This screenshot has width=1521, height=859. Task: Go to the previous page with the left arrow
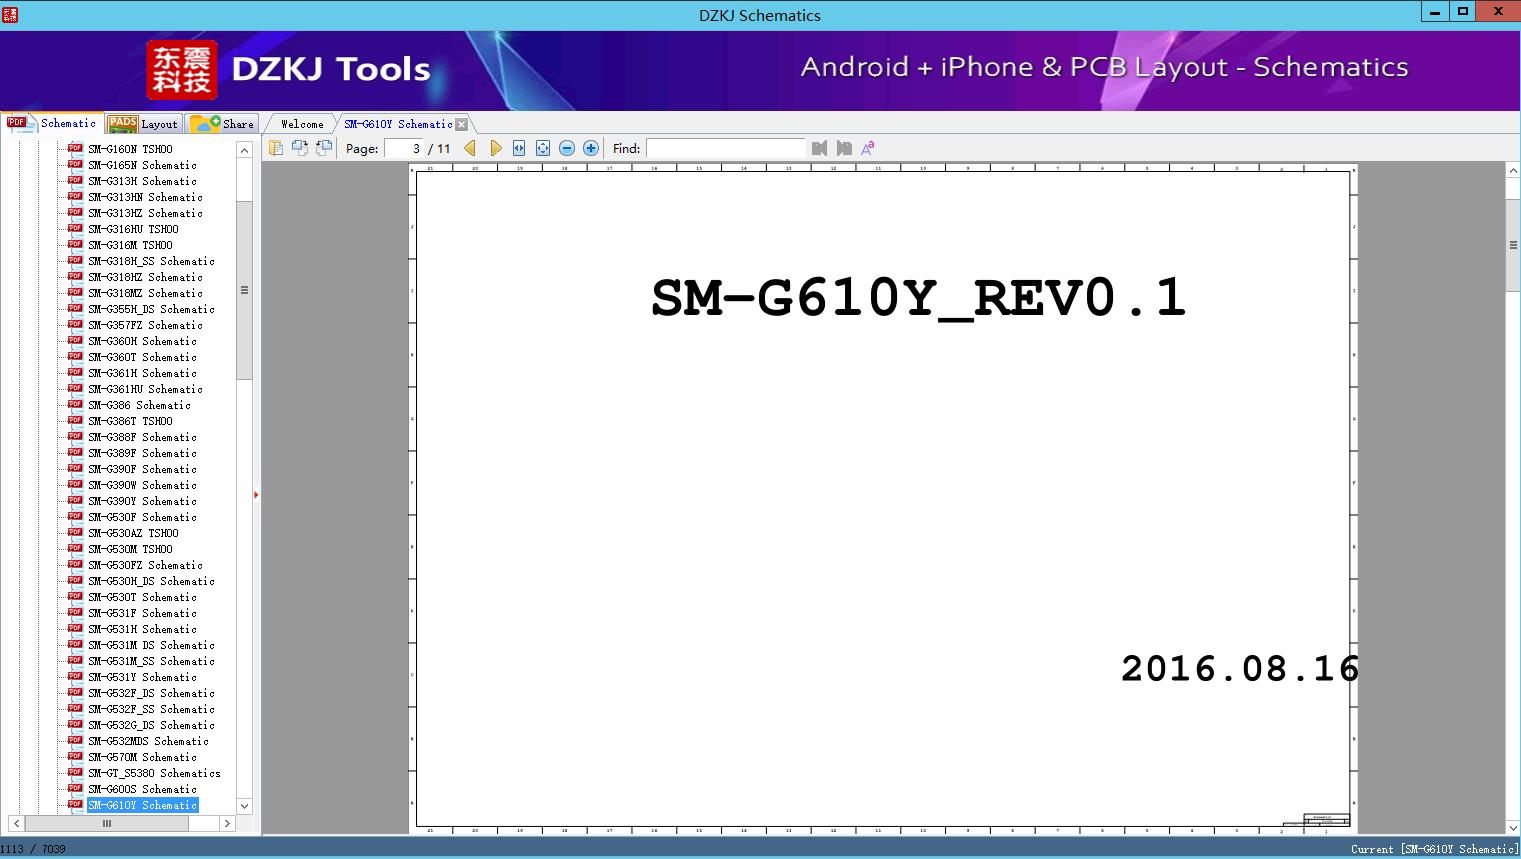(470, 148)
